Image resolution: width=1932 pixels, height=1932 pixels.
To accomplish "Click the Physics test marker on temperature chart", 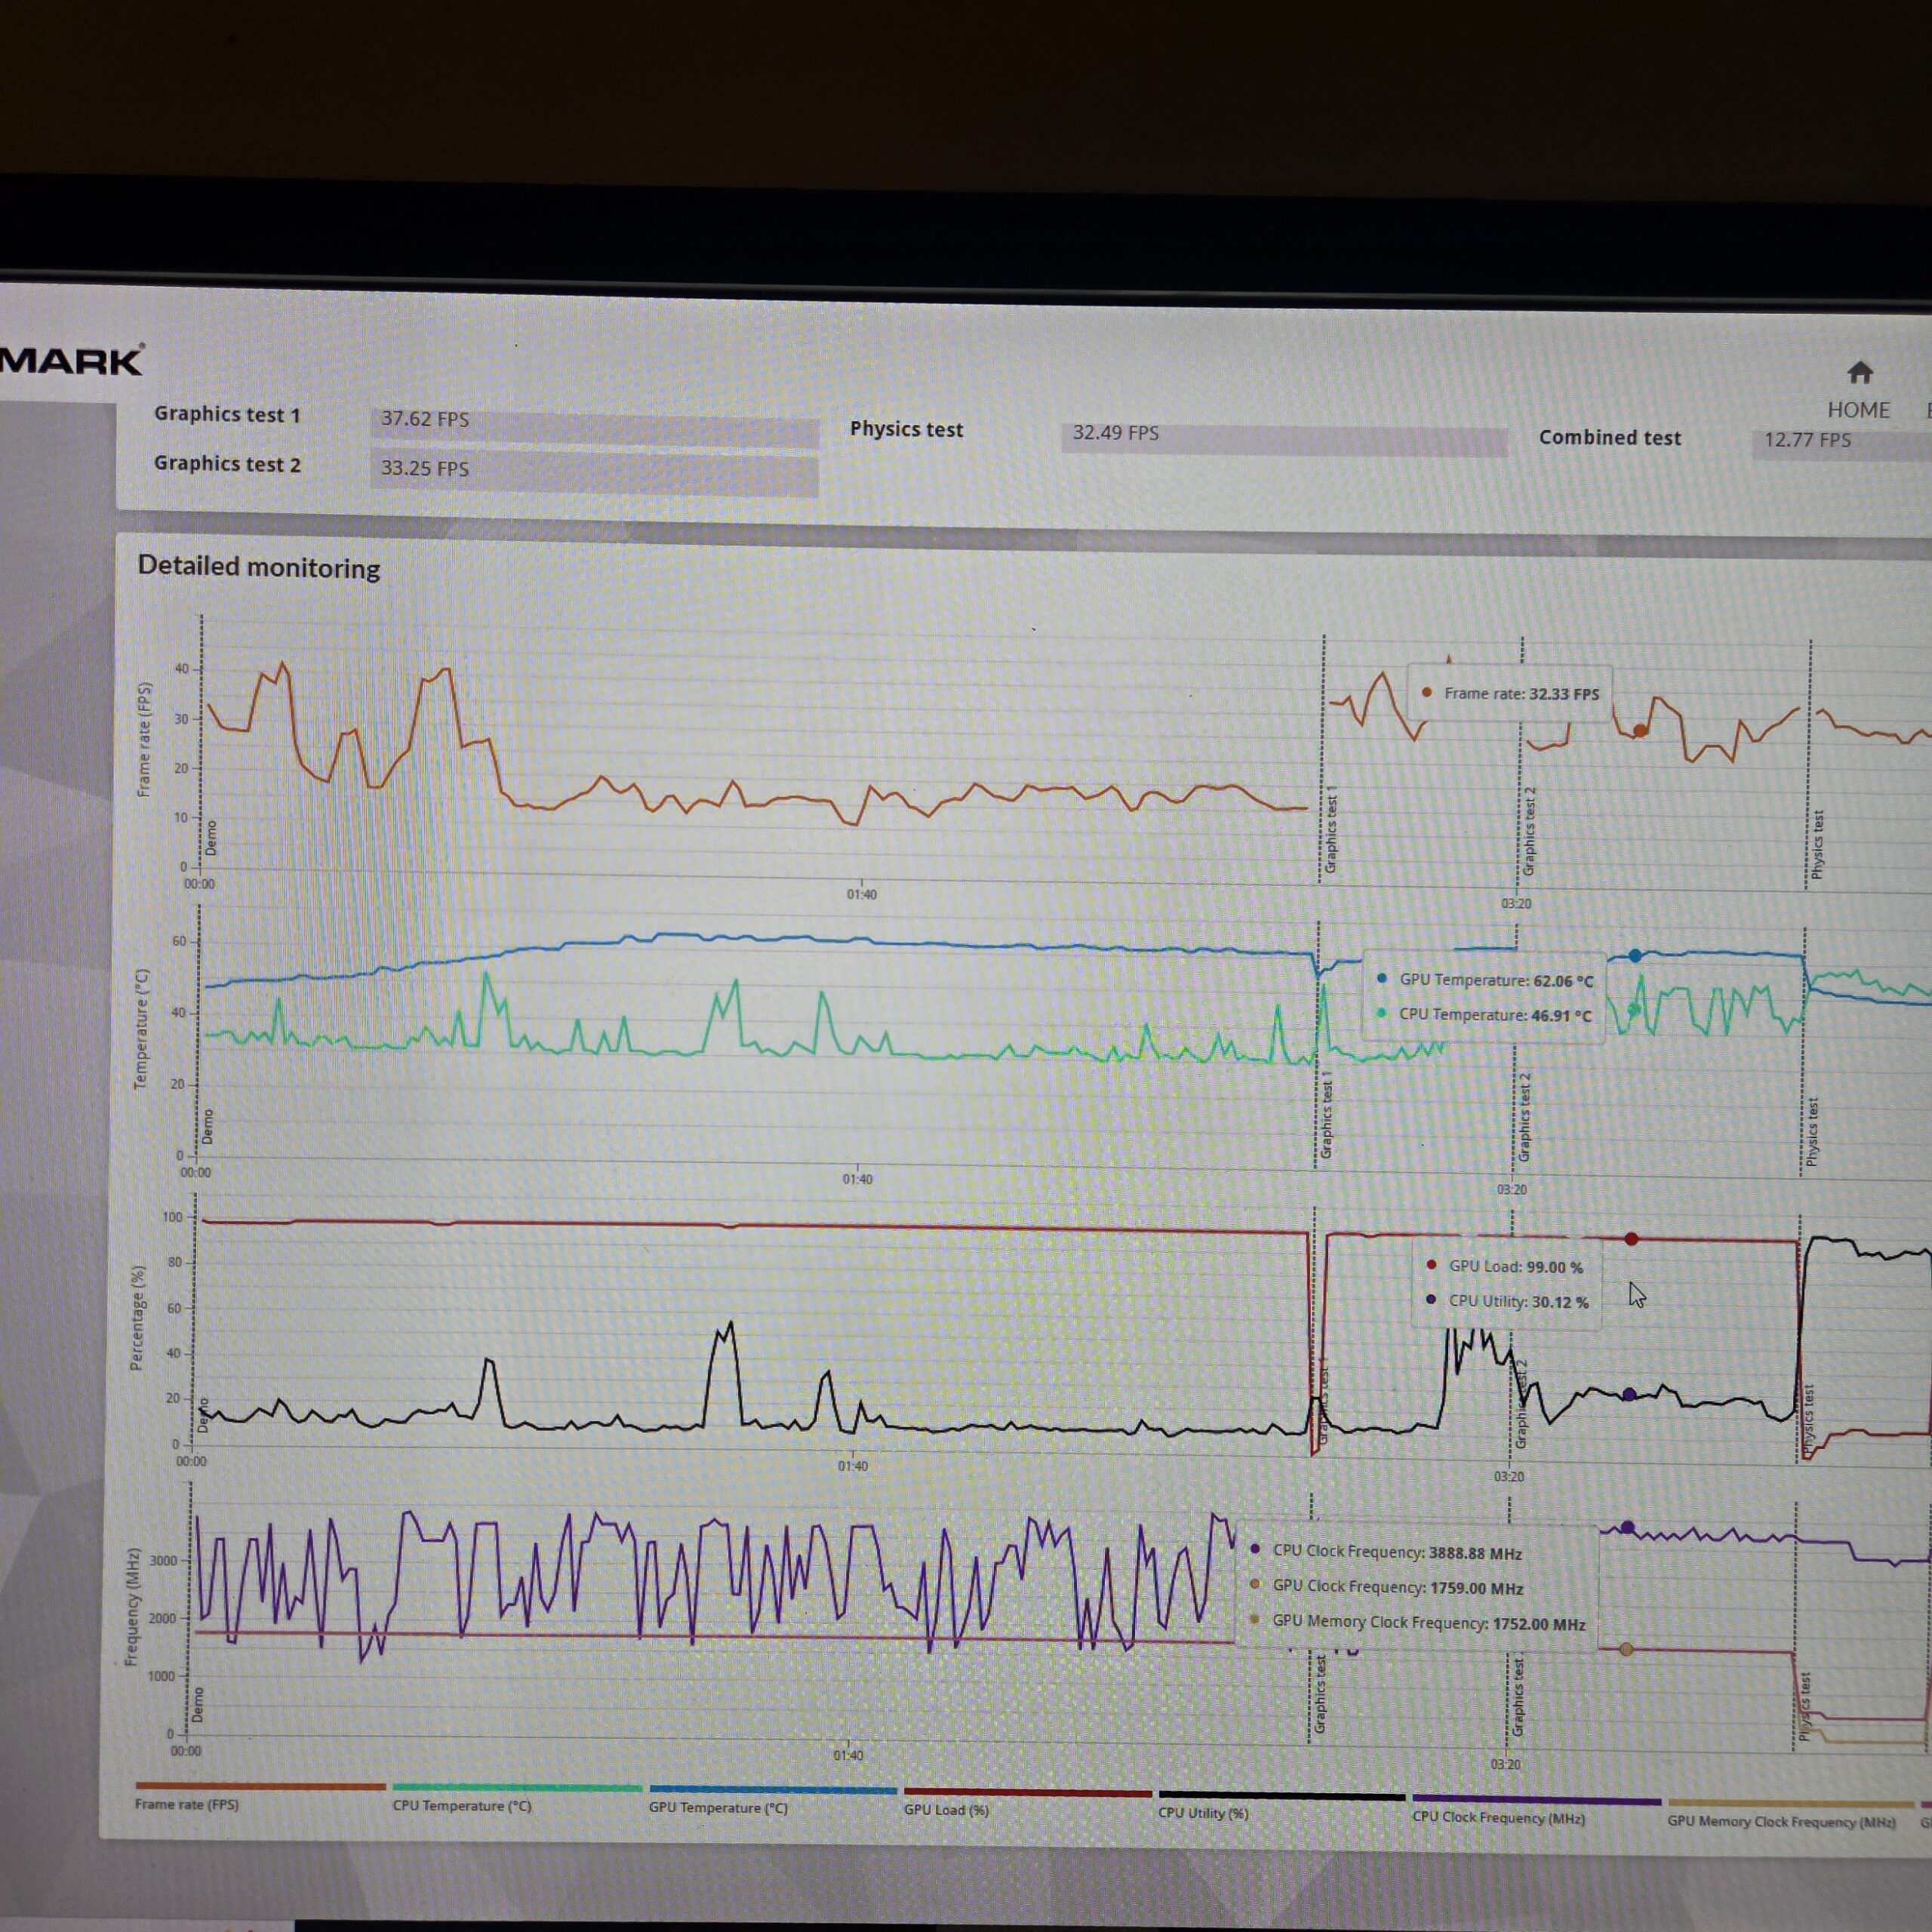I will tap(1811, 1131).
